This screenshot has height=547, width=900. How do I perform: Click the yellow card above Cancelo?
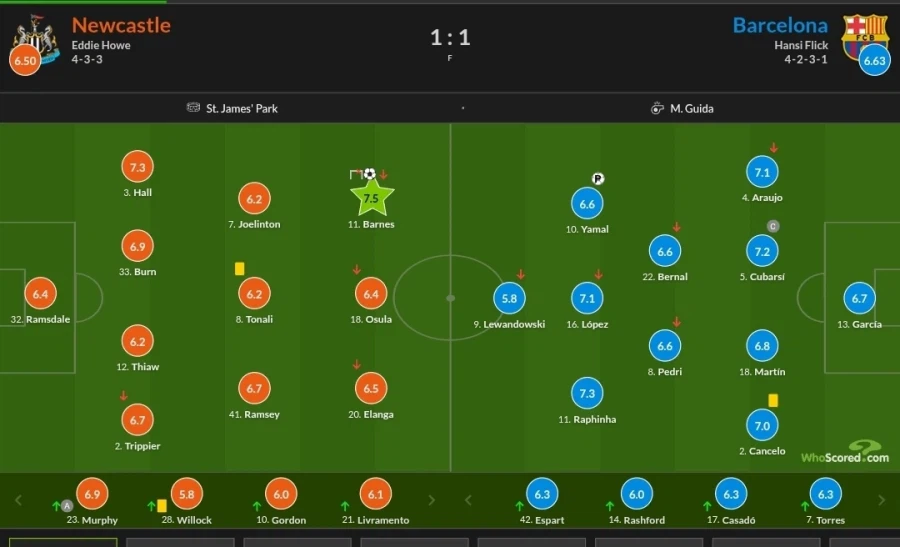pyautogui.click(x=773, y=400)
